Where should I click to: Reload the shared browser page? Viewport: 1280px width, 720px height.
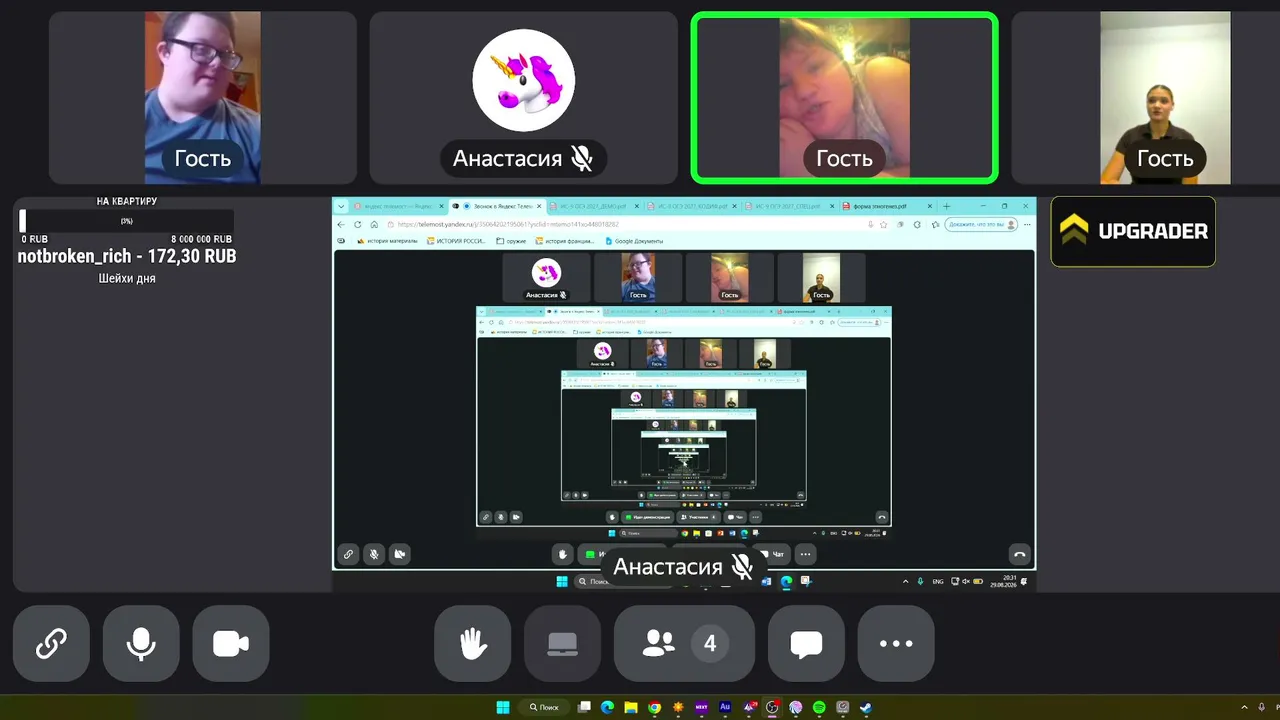(357, 224)
